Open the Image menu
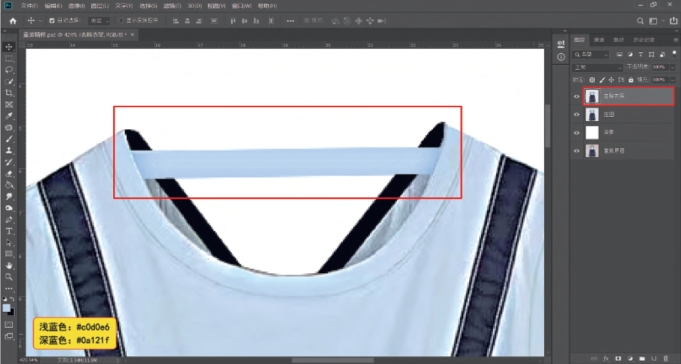The width and height of the screenshot is (681, 364). [x=77, y=6]
